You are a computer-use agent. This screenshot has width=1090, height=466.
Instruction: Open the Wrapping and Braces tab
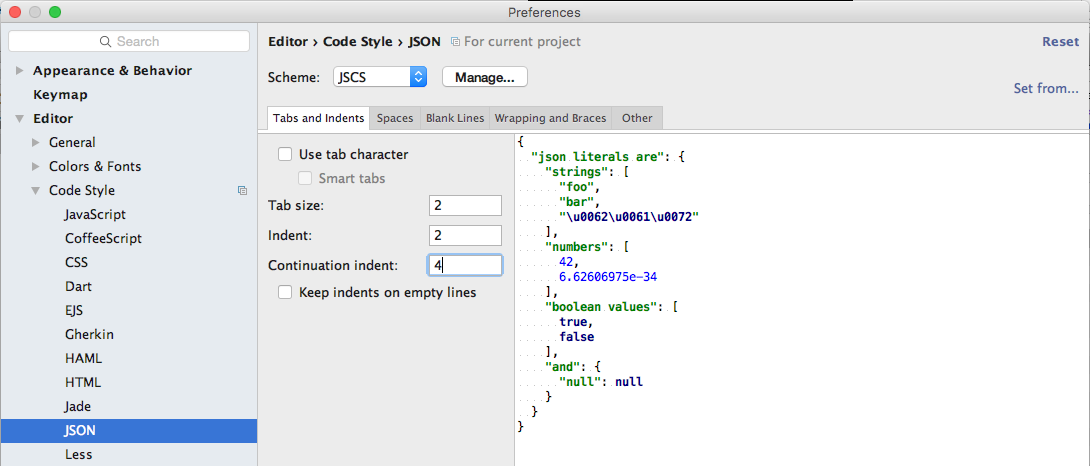[550, 118]
